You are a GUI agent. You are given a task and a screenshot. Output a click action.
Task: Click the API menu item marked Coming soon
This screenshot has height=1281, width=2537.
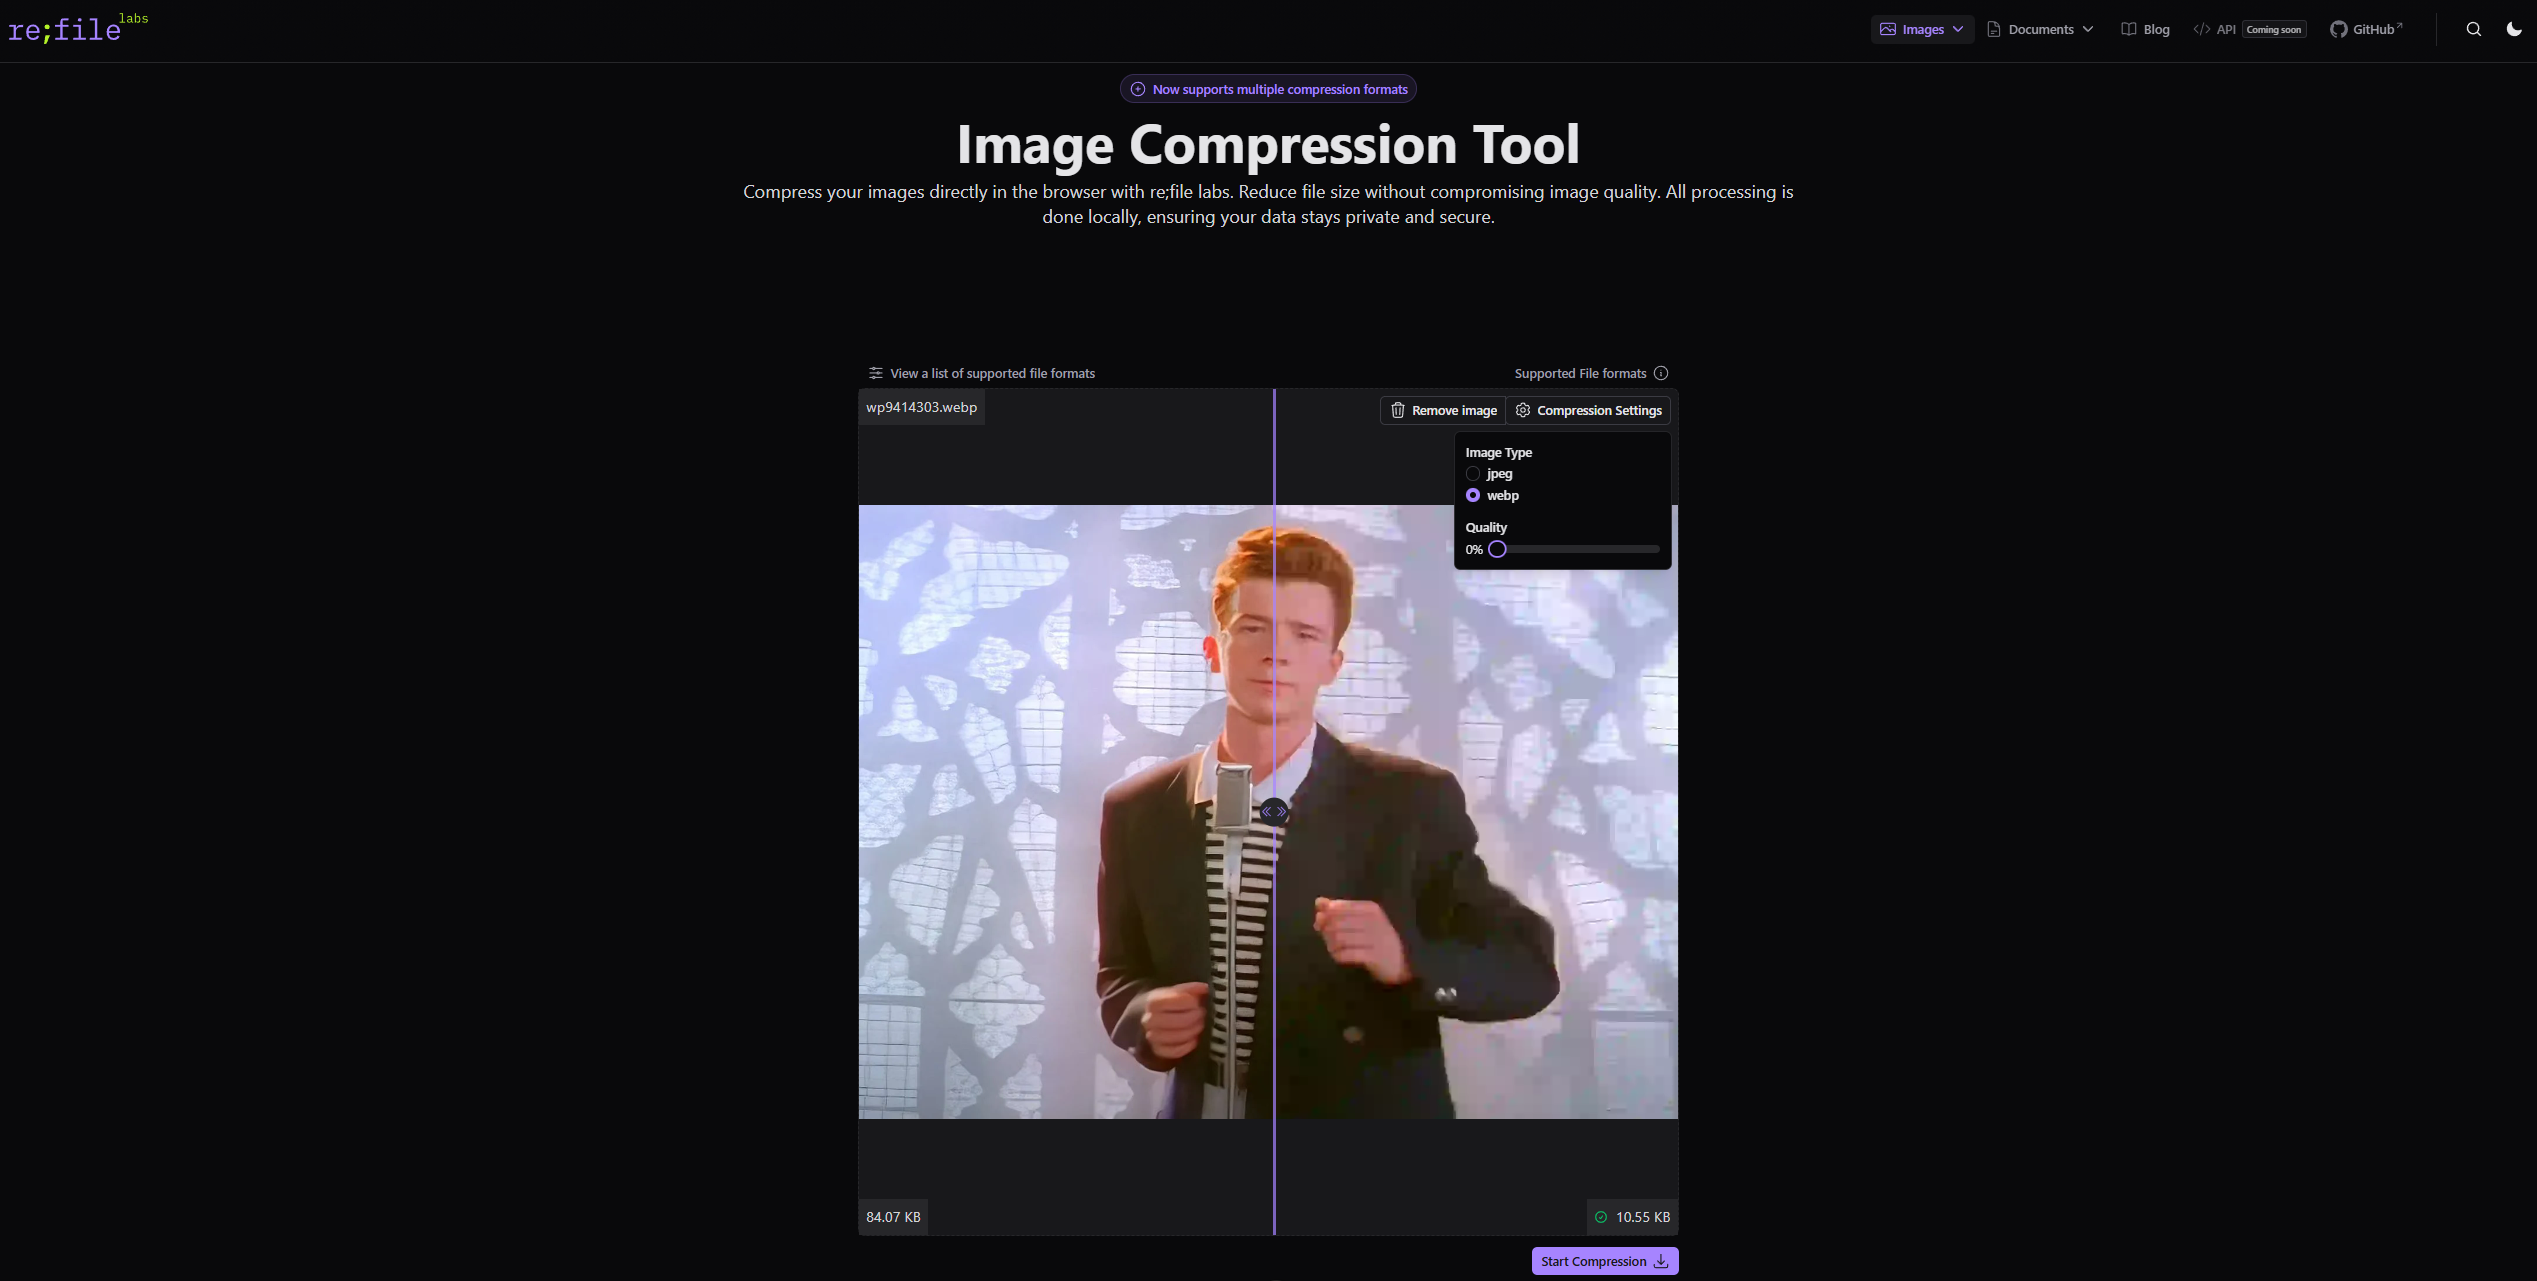[2225, 29]
